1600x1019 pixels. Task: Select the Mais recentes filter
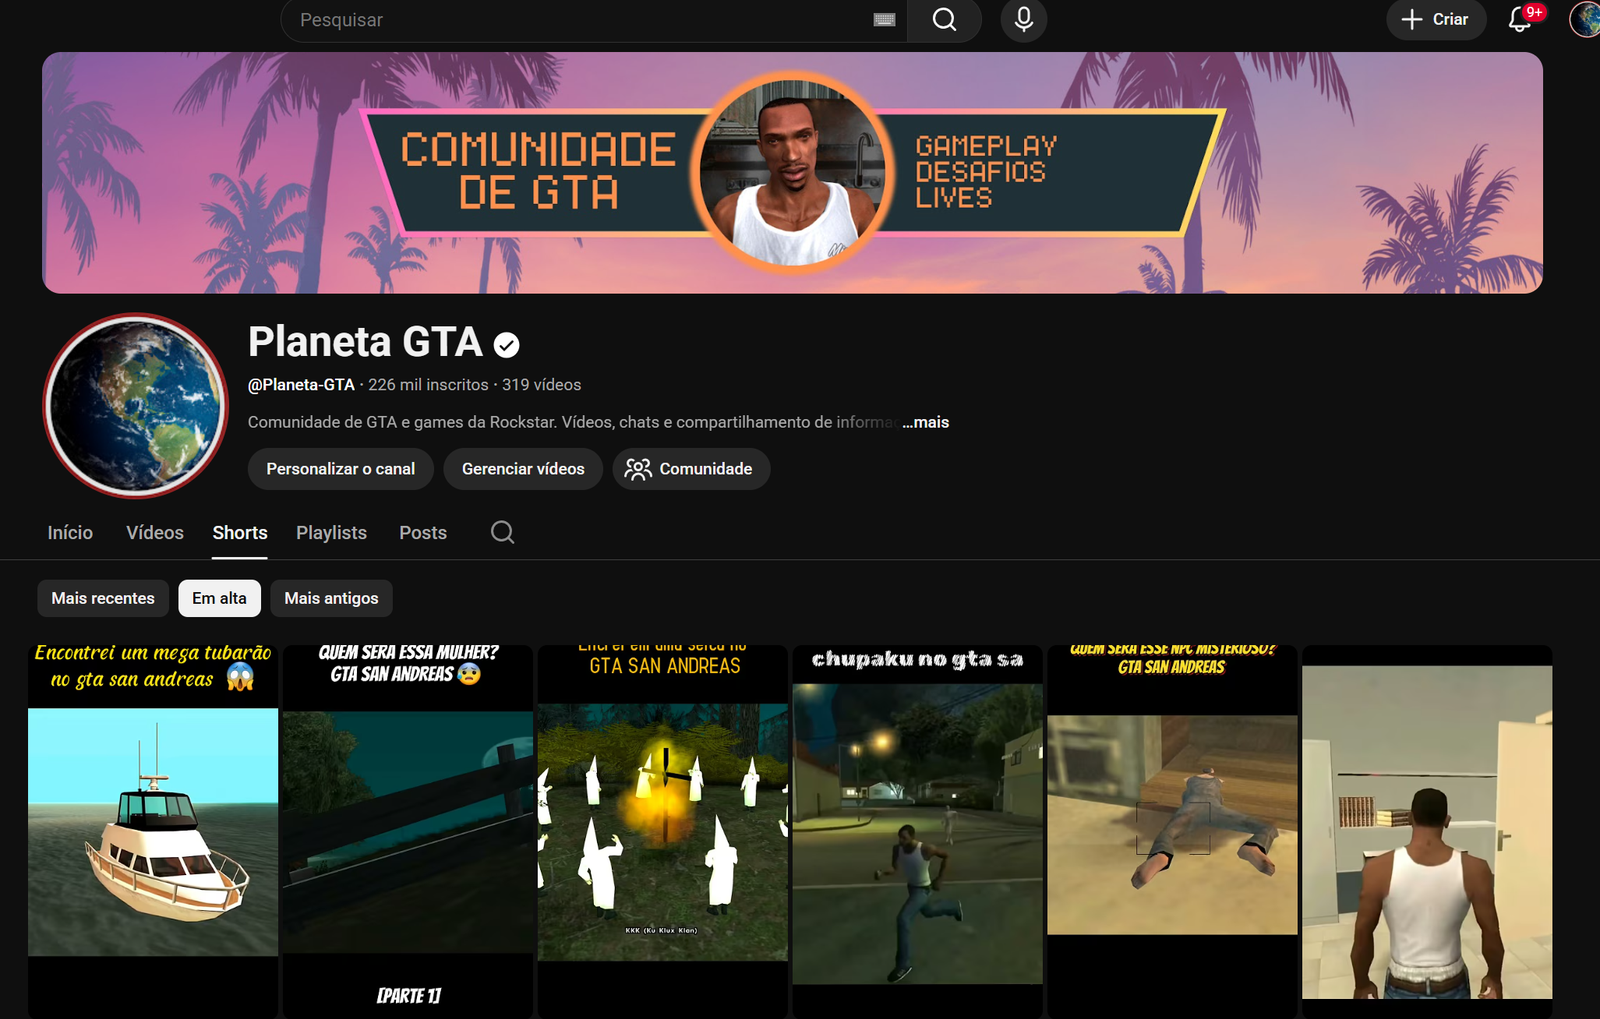click(x=103, y=598)
